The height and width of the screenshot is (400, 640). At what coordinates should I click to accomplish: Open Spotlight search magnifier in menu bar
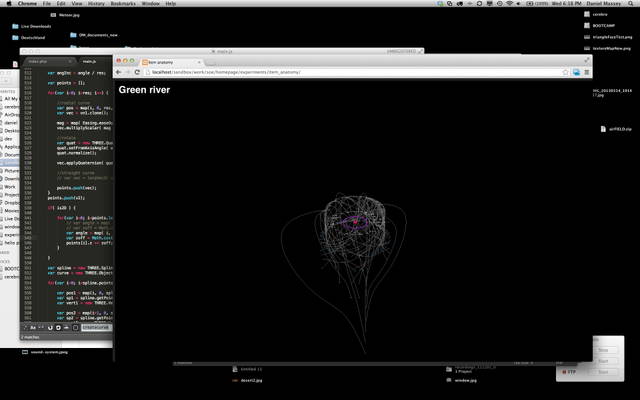coord(631,3)
